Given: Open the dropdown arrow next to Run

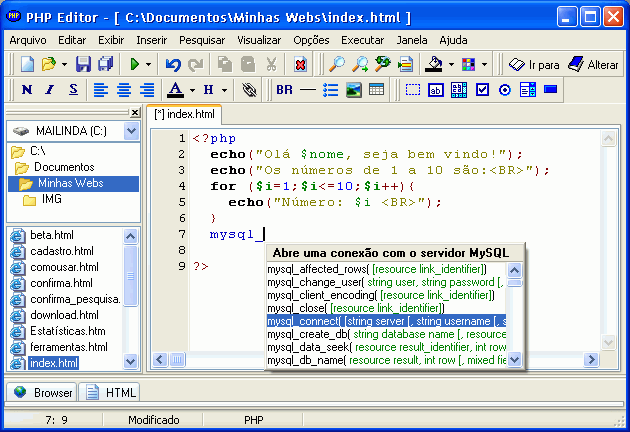Looking at the screenshot, I should click(148, 64).
